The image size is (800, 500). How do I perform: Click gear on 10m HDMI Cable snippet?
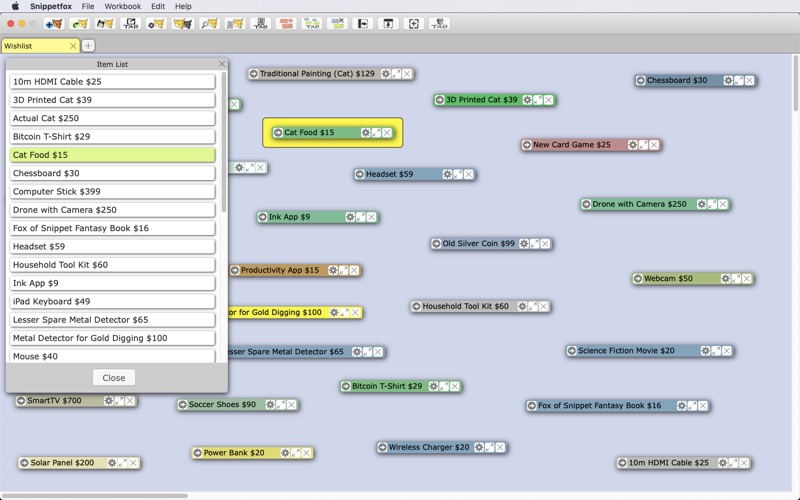pyautogui.click(x=722, y=463)
